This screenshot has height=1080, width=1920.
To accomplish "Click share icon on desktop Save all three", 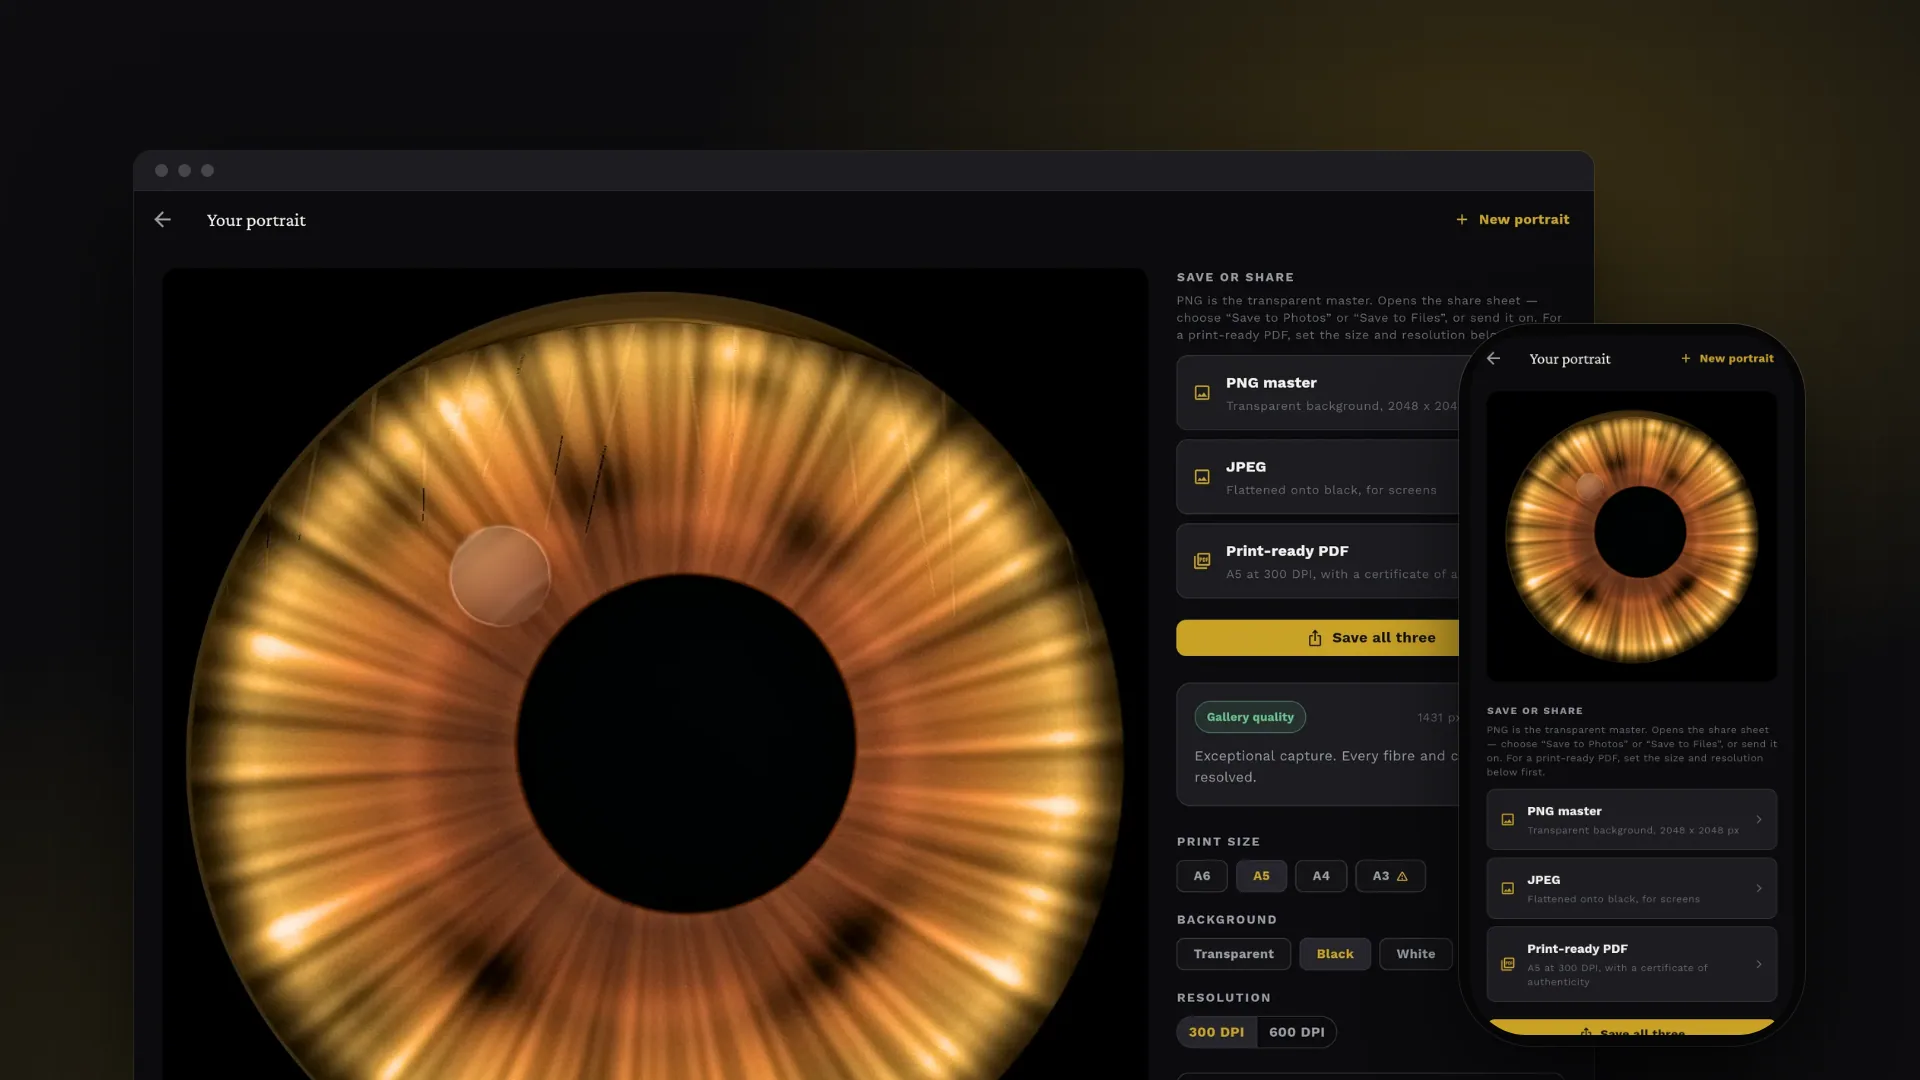I will 1315,638.
